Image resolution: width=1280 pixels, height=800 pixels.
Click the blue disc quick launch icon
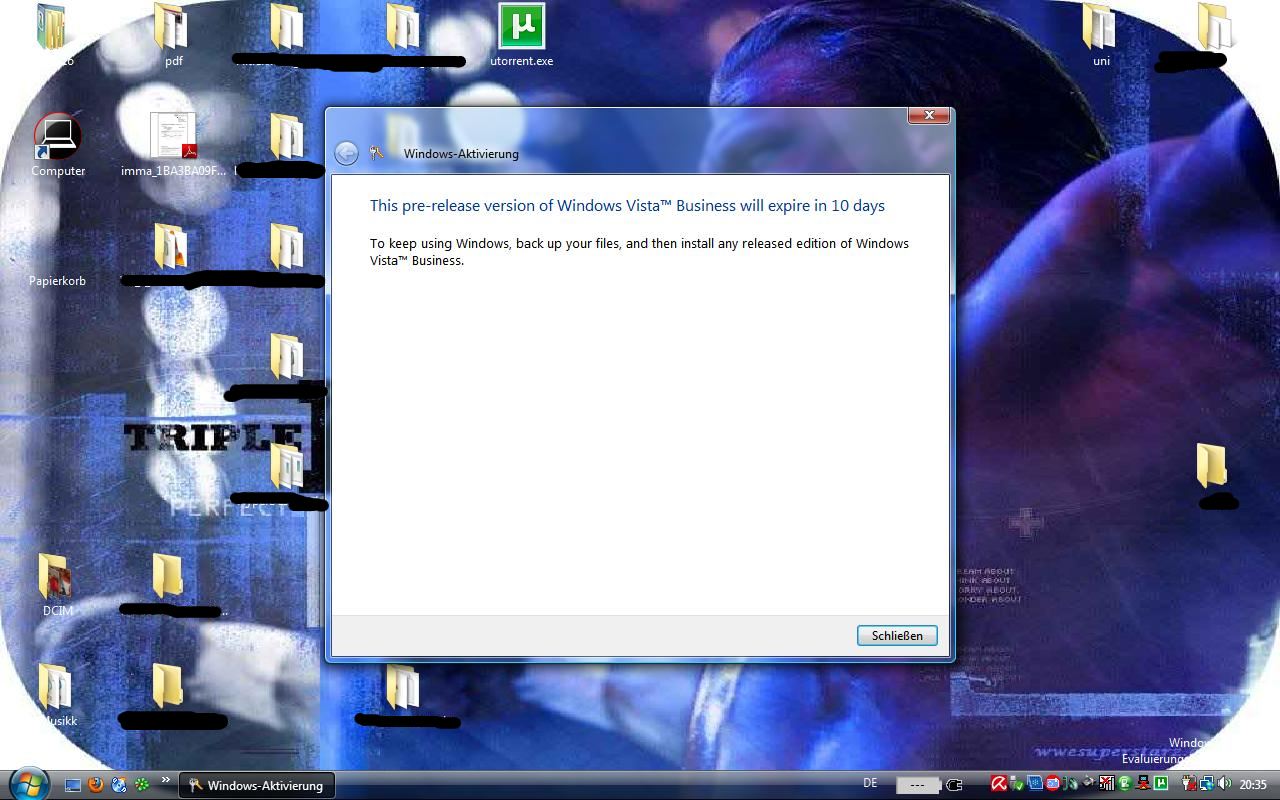point(119,785)
